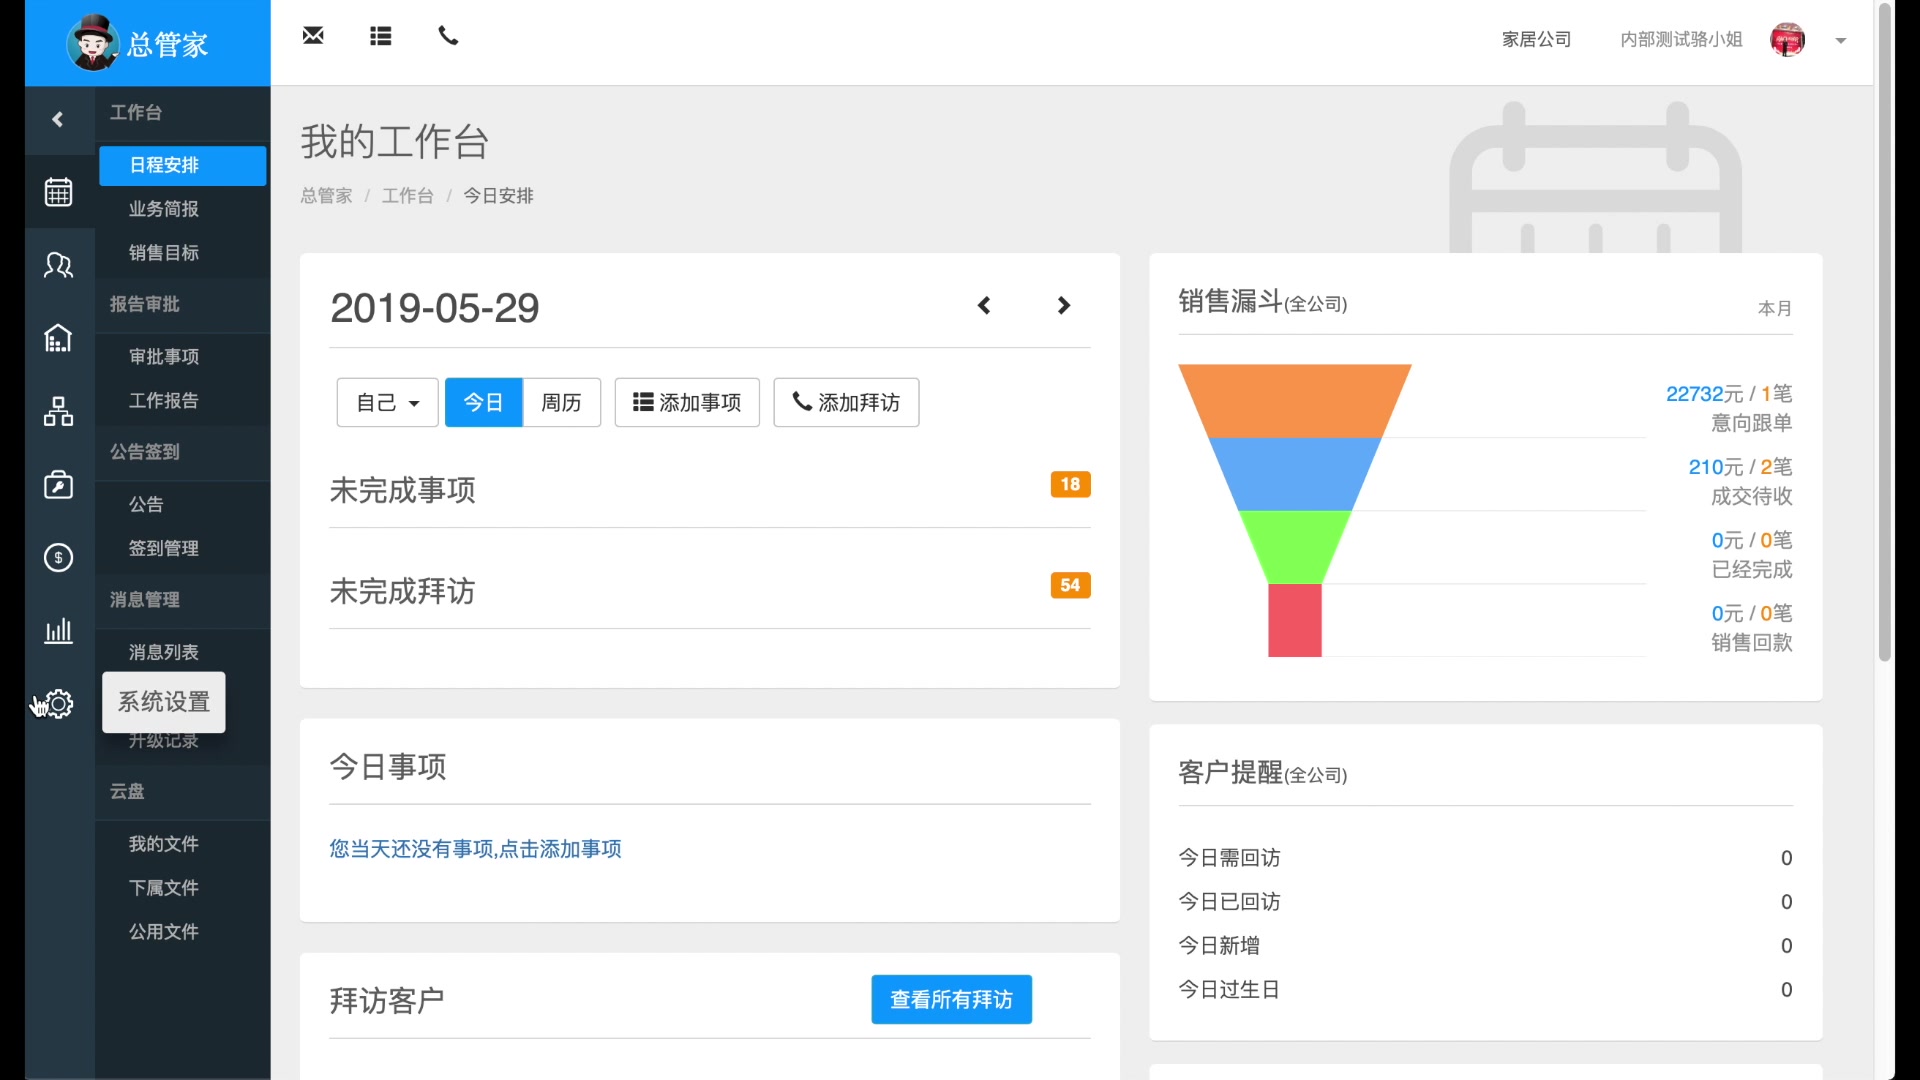Select the bar chart statistics sidebar icon

tap(58, 631)
